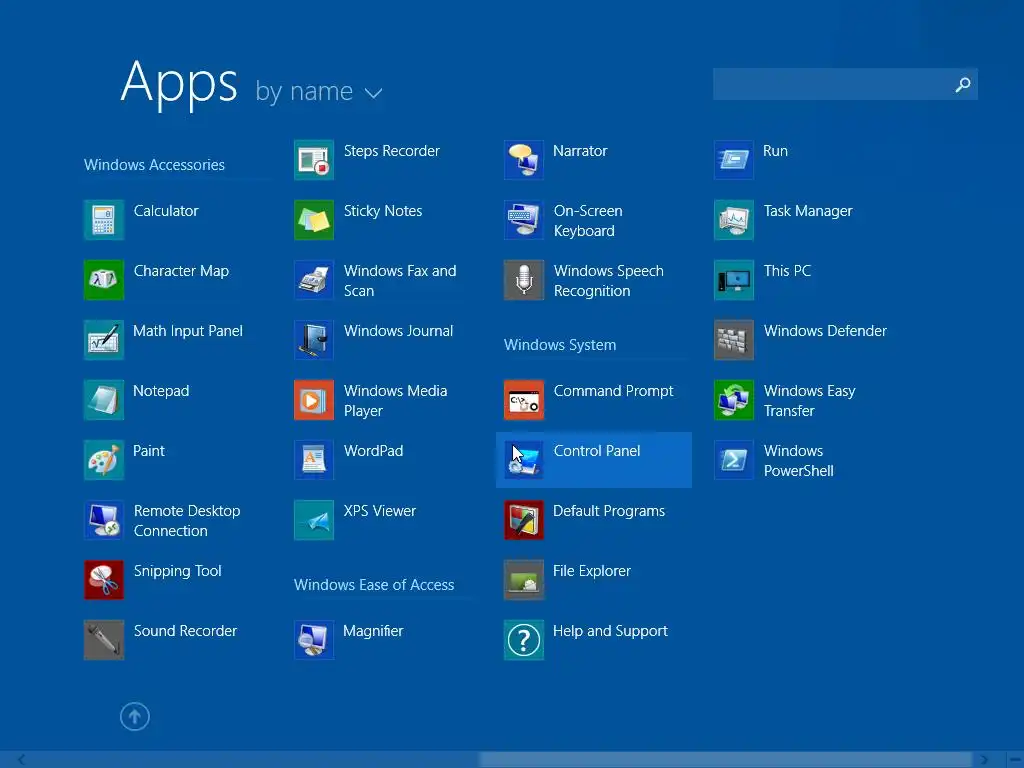The height and width of the screenshot is (768, 1024).
Task: Open the Control Panel icon
Action: point(524,460)
